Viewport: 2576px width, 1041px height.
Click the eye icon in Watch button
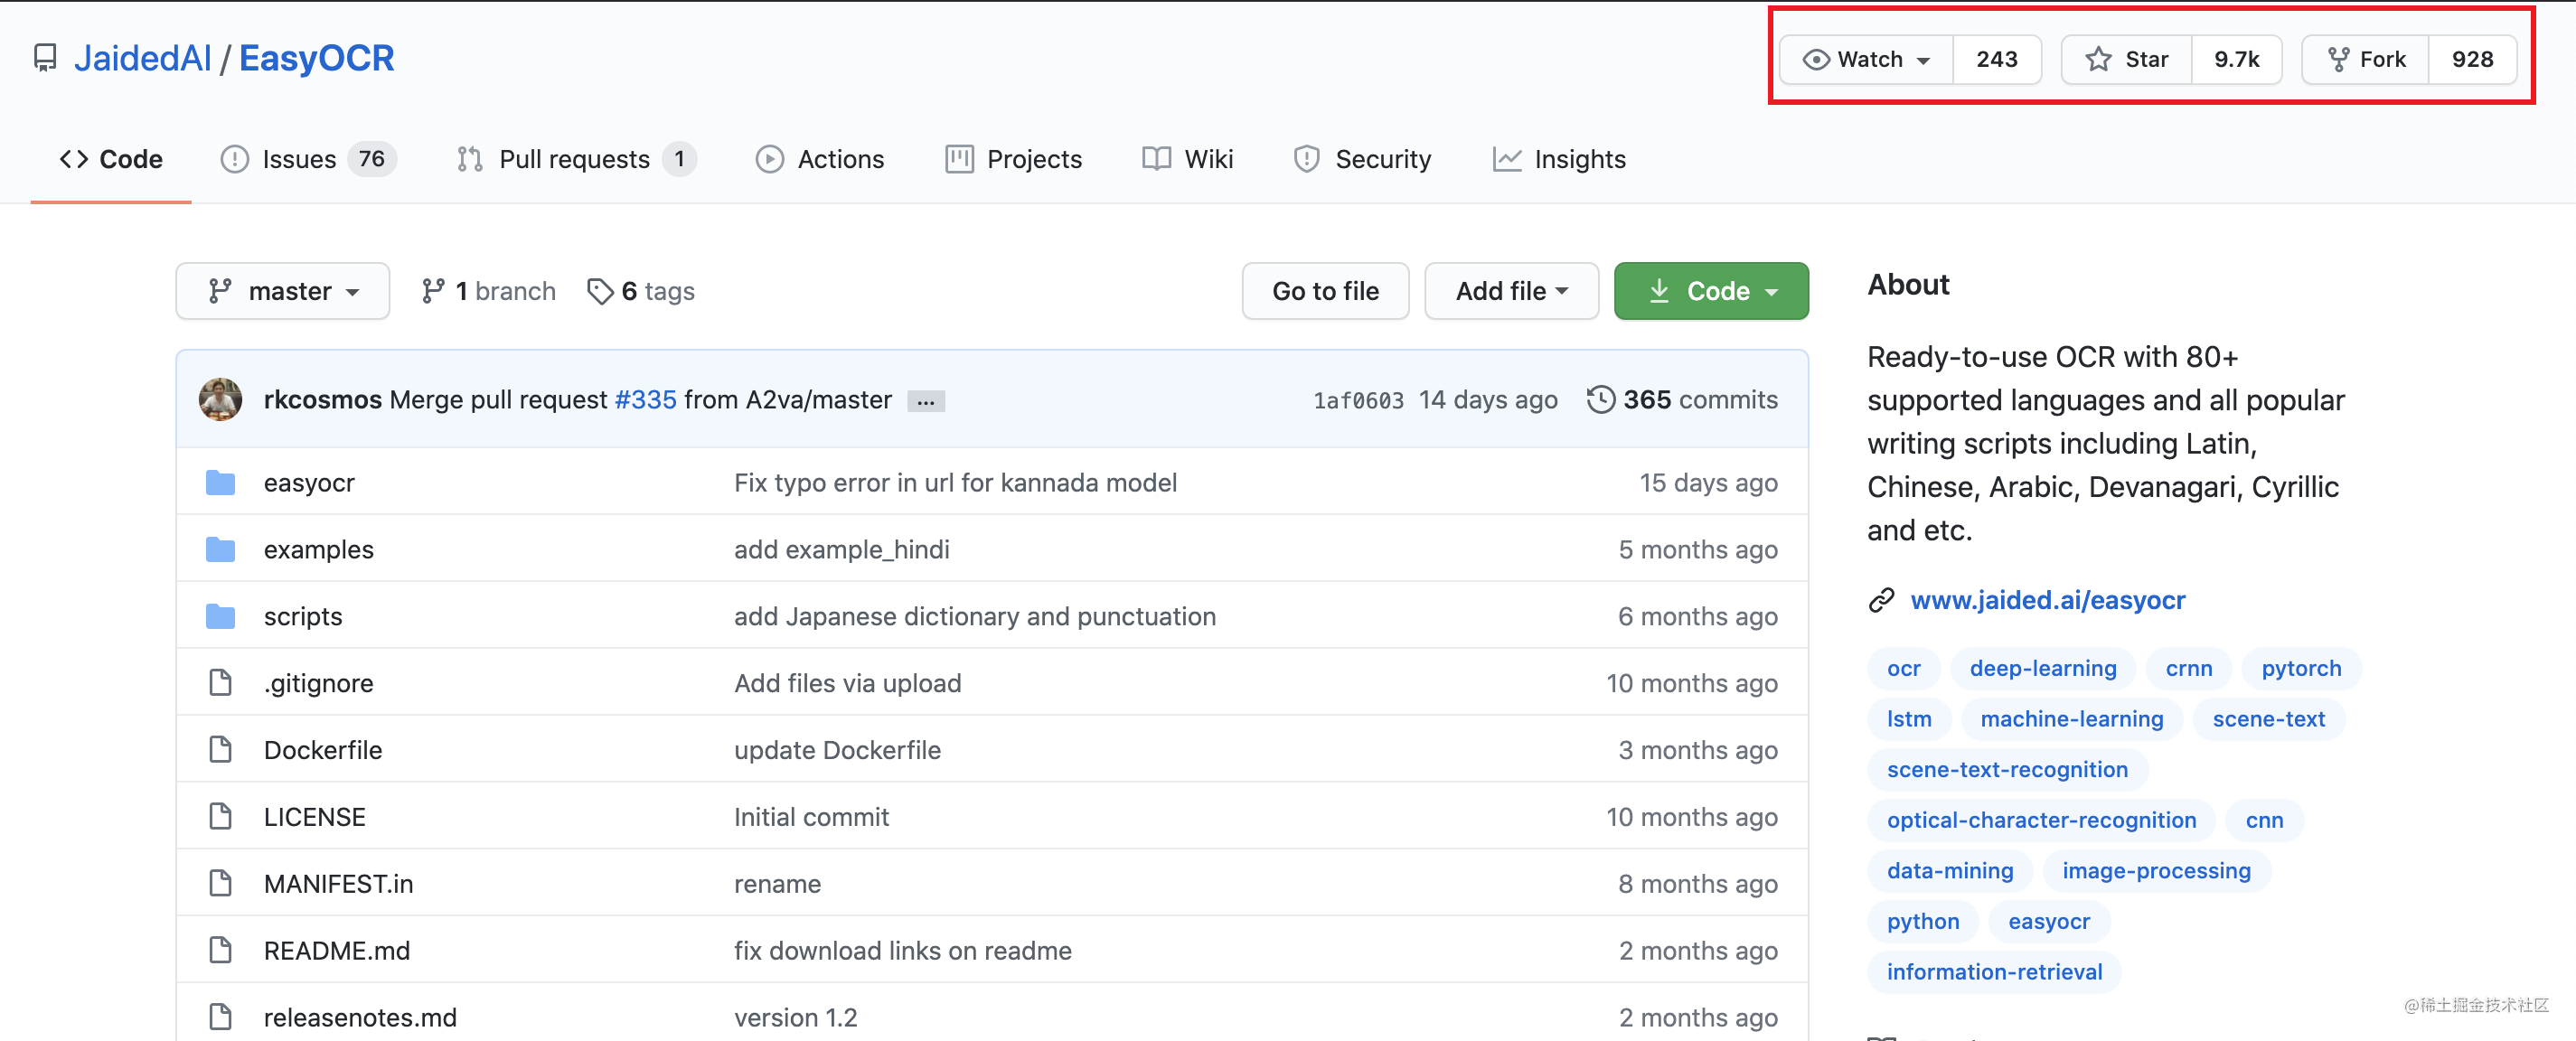1816,60
